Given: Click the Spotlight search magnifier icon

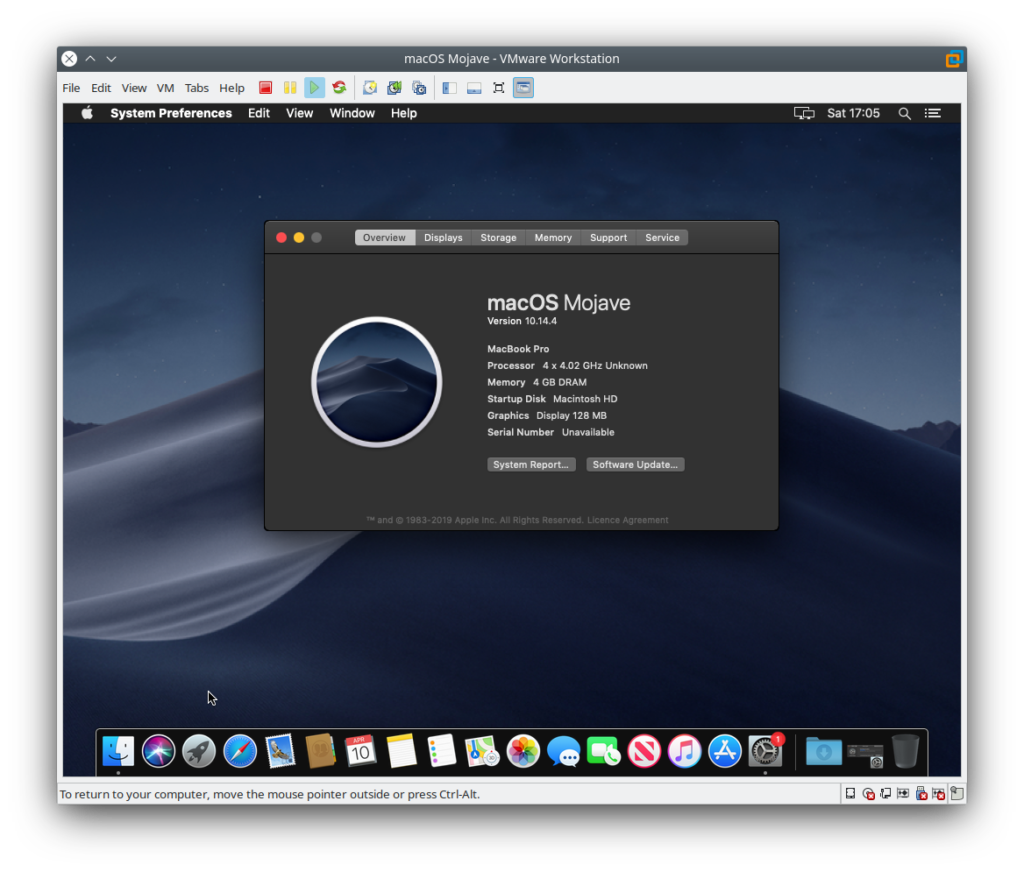Looking at the screenshot, I should [x=904, y=114].
